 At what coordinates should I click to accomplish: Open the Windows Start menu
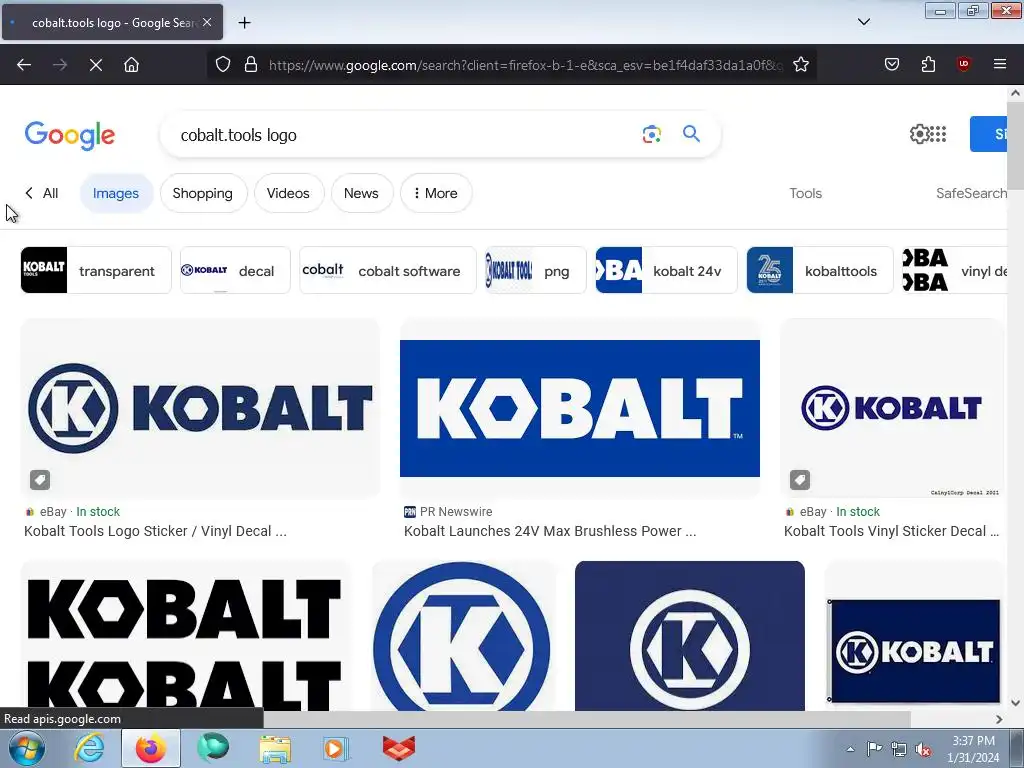[x=27, y=748]
